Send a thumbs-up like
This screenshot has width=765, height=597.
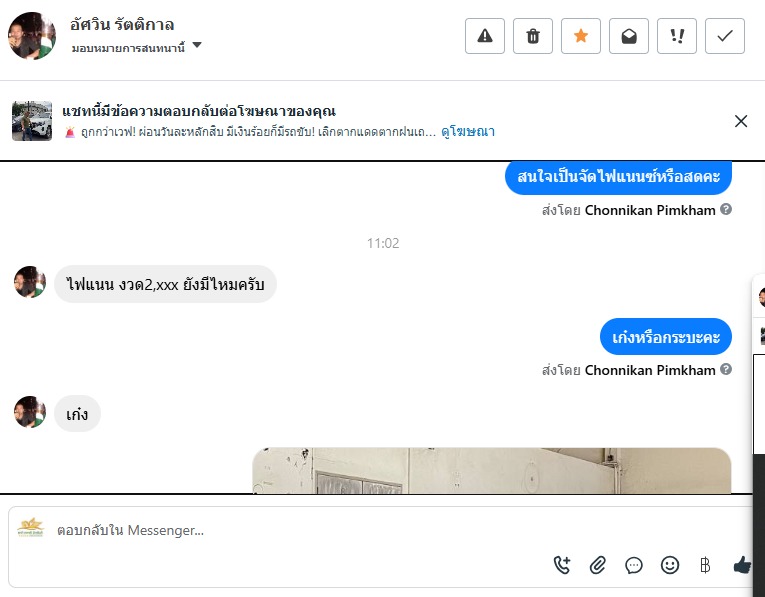tap(742, 565)
